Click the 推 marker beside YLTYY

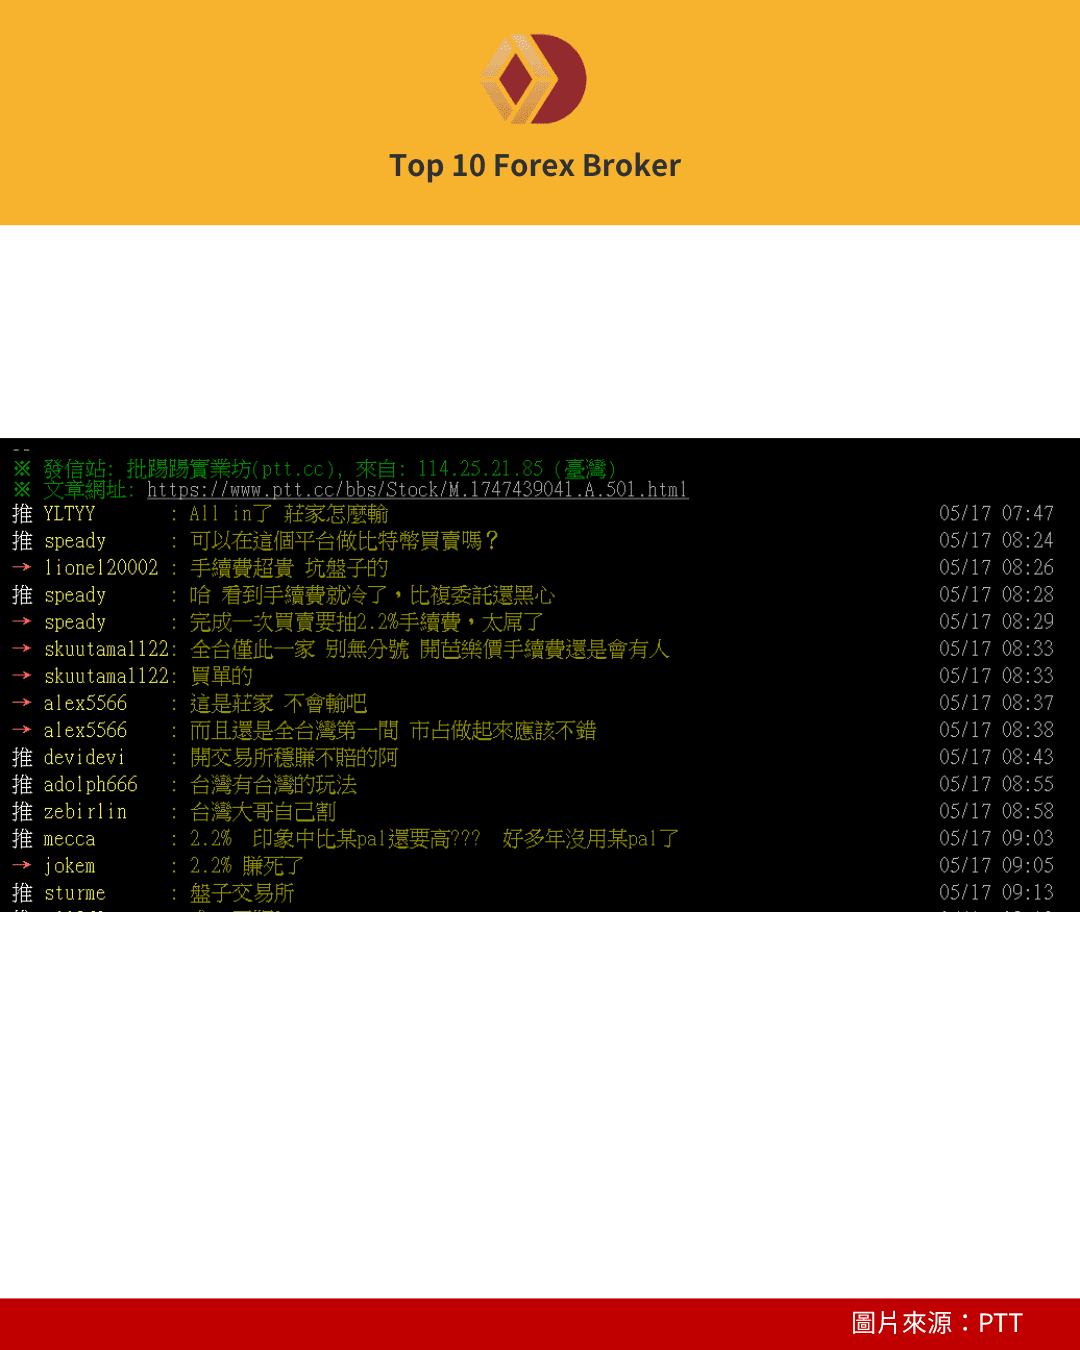pos(21,513)
